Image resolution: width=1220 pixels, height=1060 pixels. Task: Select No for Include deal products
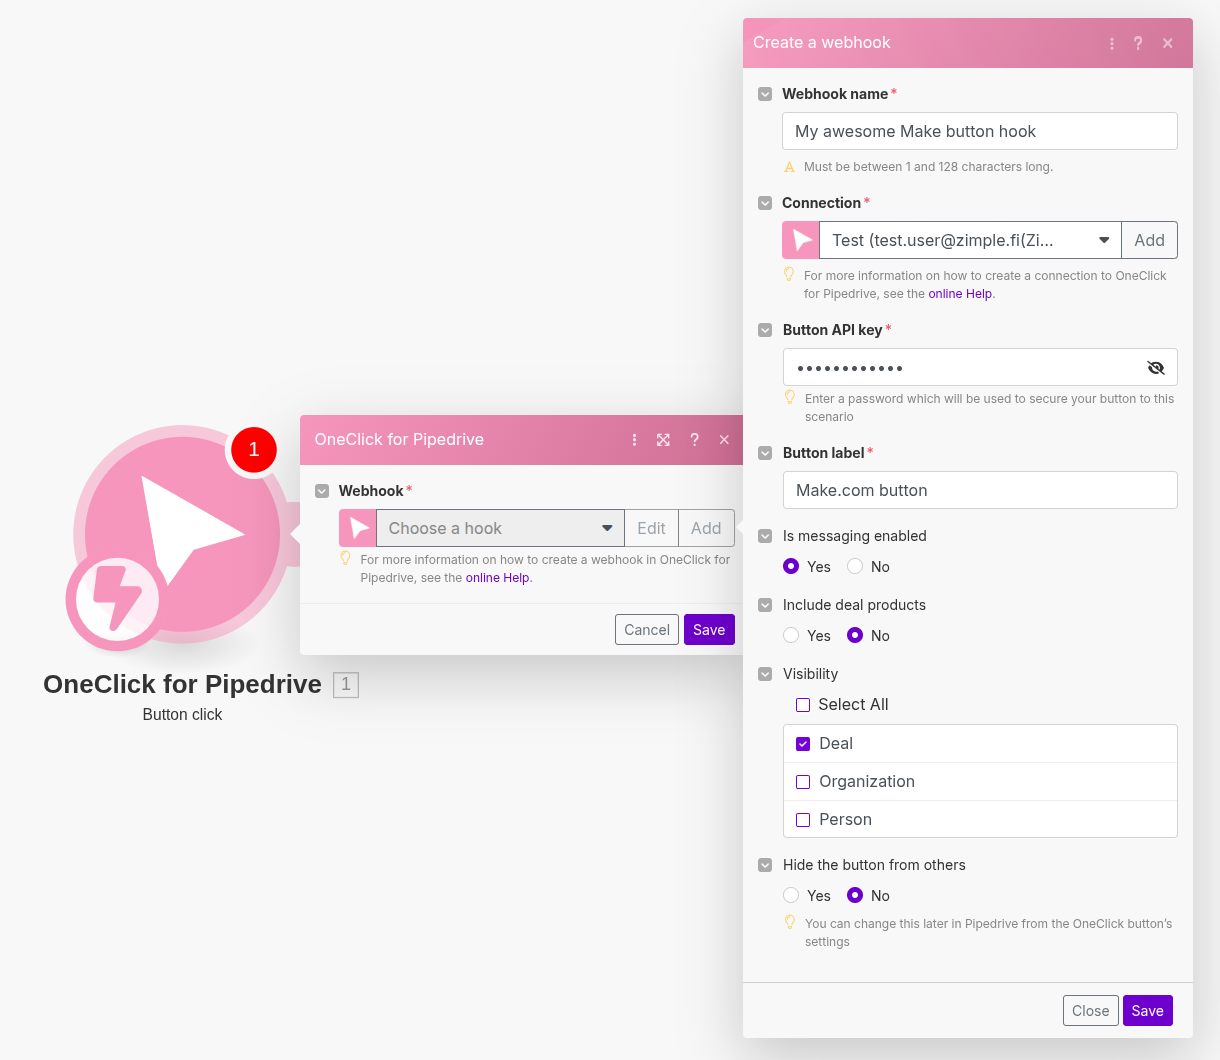click(855, 635)
